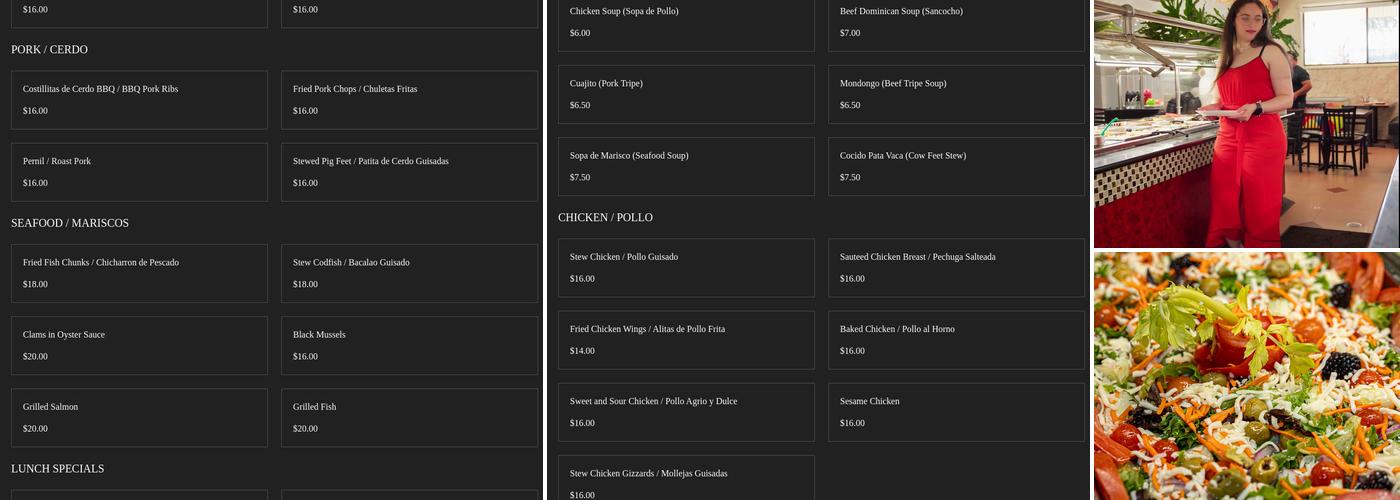Image resolution: width=1400 pixels, height=500 pixels.
Task: Choose Sauteed Chicken Breast / Pechuga Salteada
Action: coord(956,267)
